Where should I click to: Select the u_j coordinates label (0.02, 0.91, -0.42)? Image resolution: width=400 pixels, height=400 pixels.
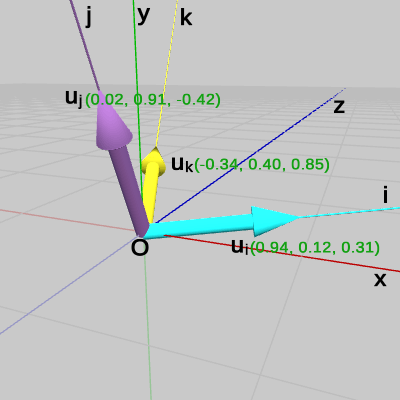click(153, 100)
